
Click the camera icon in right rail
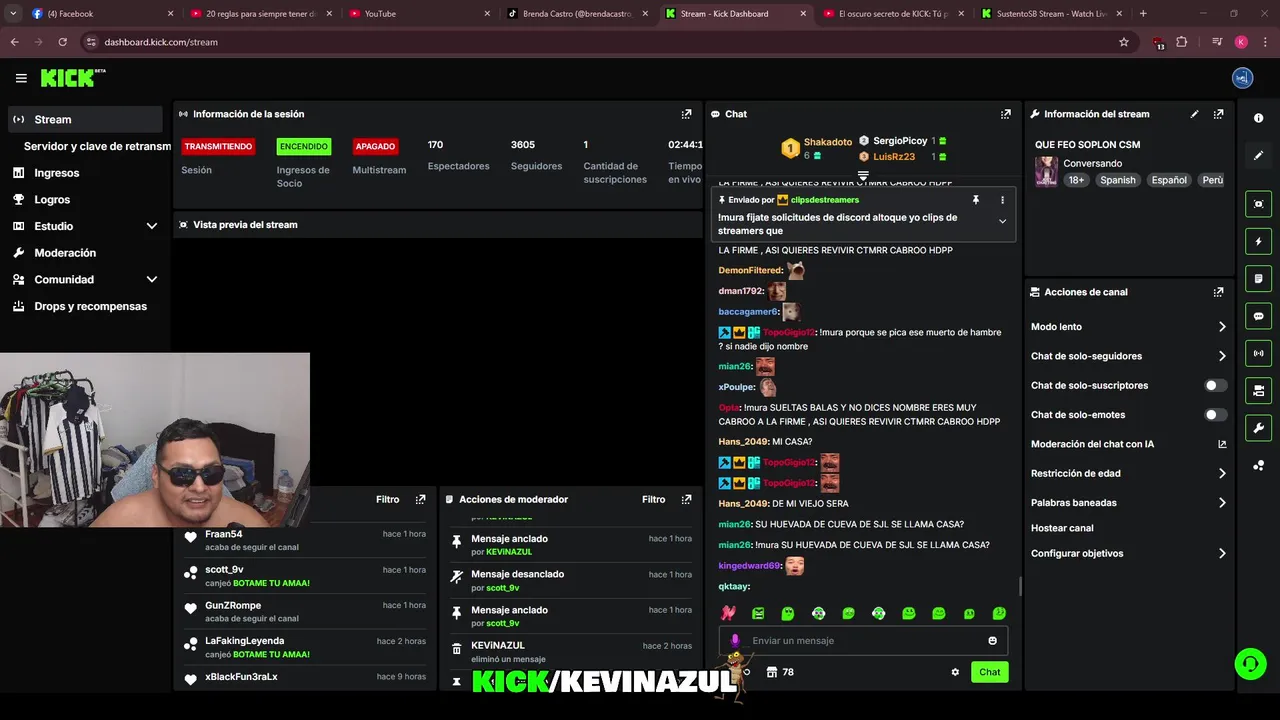[x=1258, y=390]
